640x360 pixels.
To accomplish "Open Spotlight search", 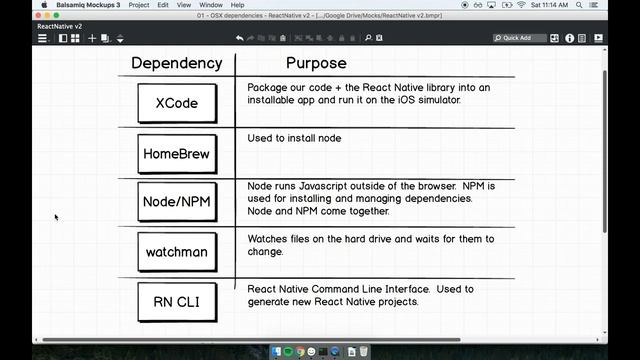I will click(579, 5).
